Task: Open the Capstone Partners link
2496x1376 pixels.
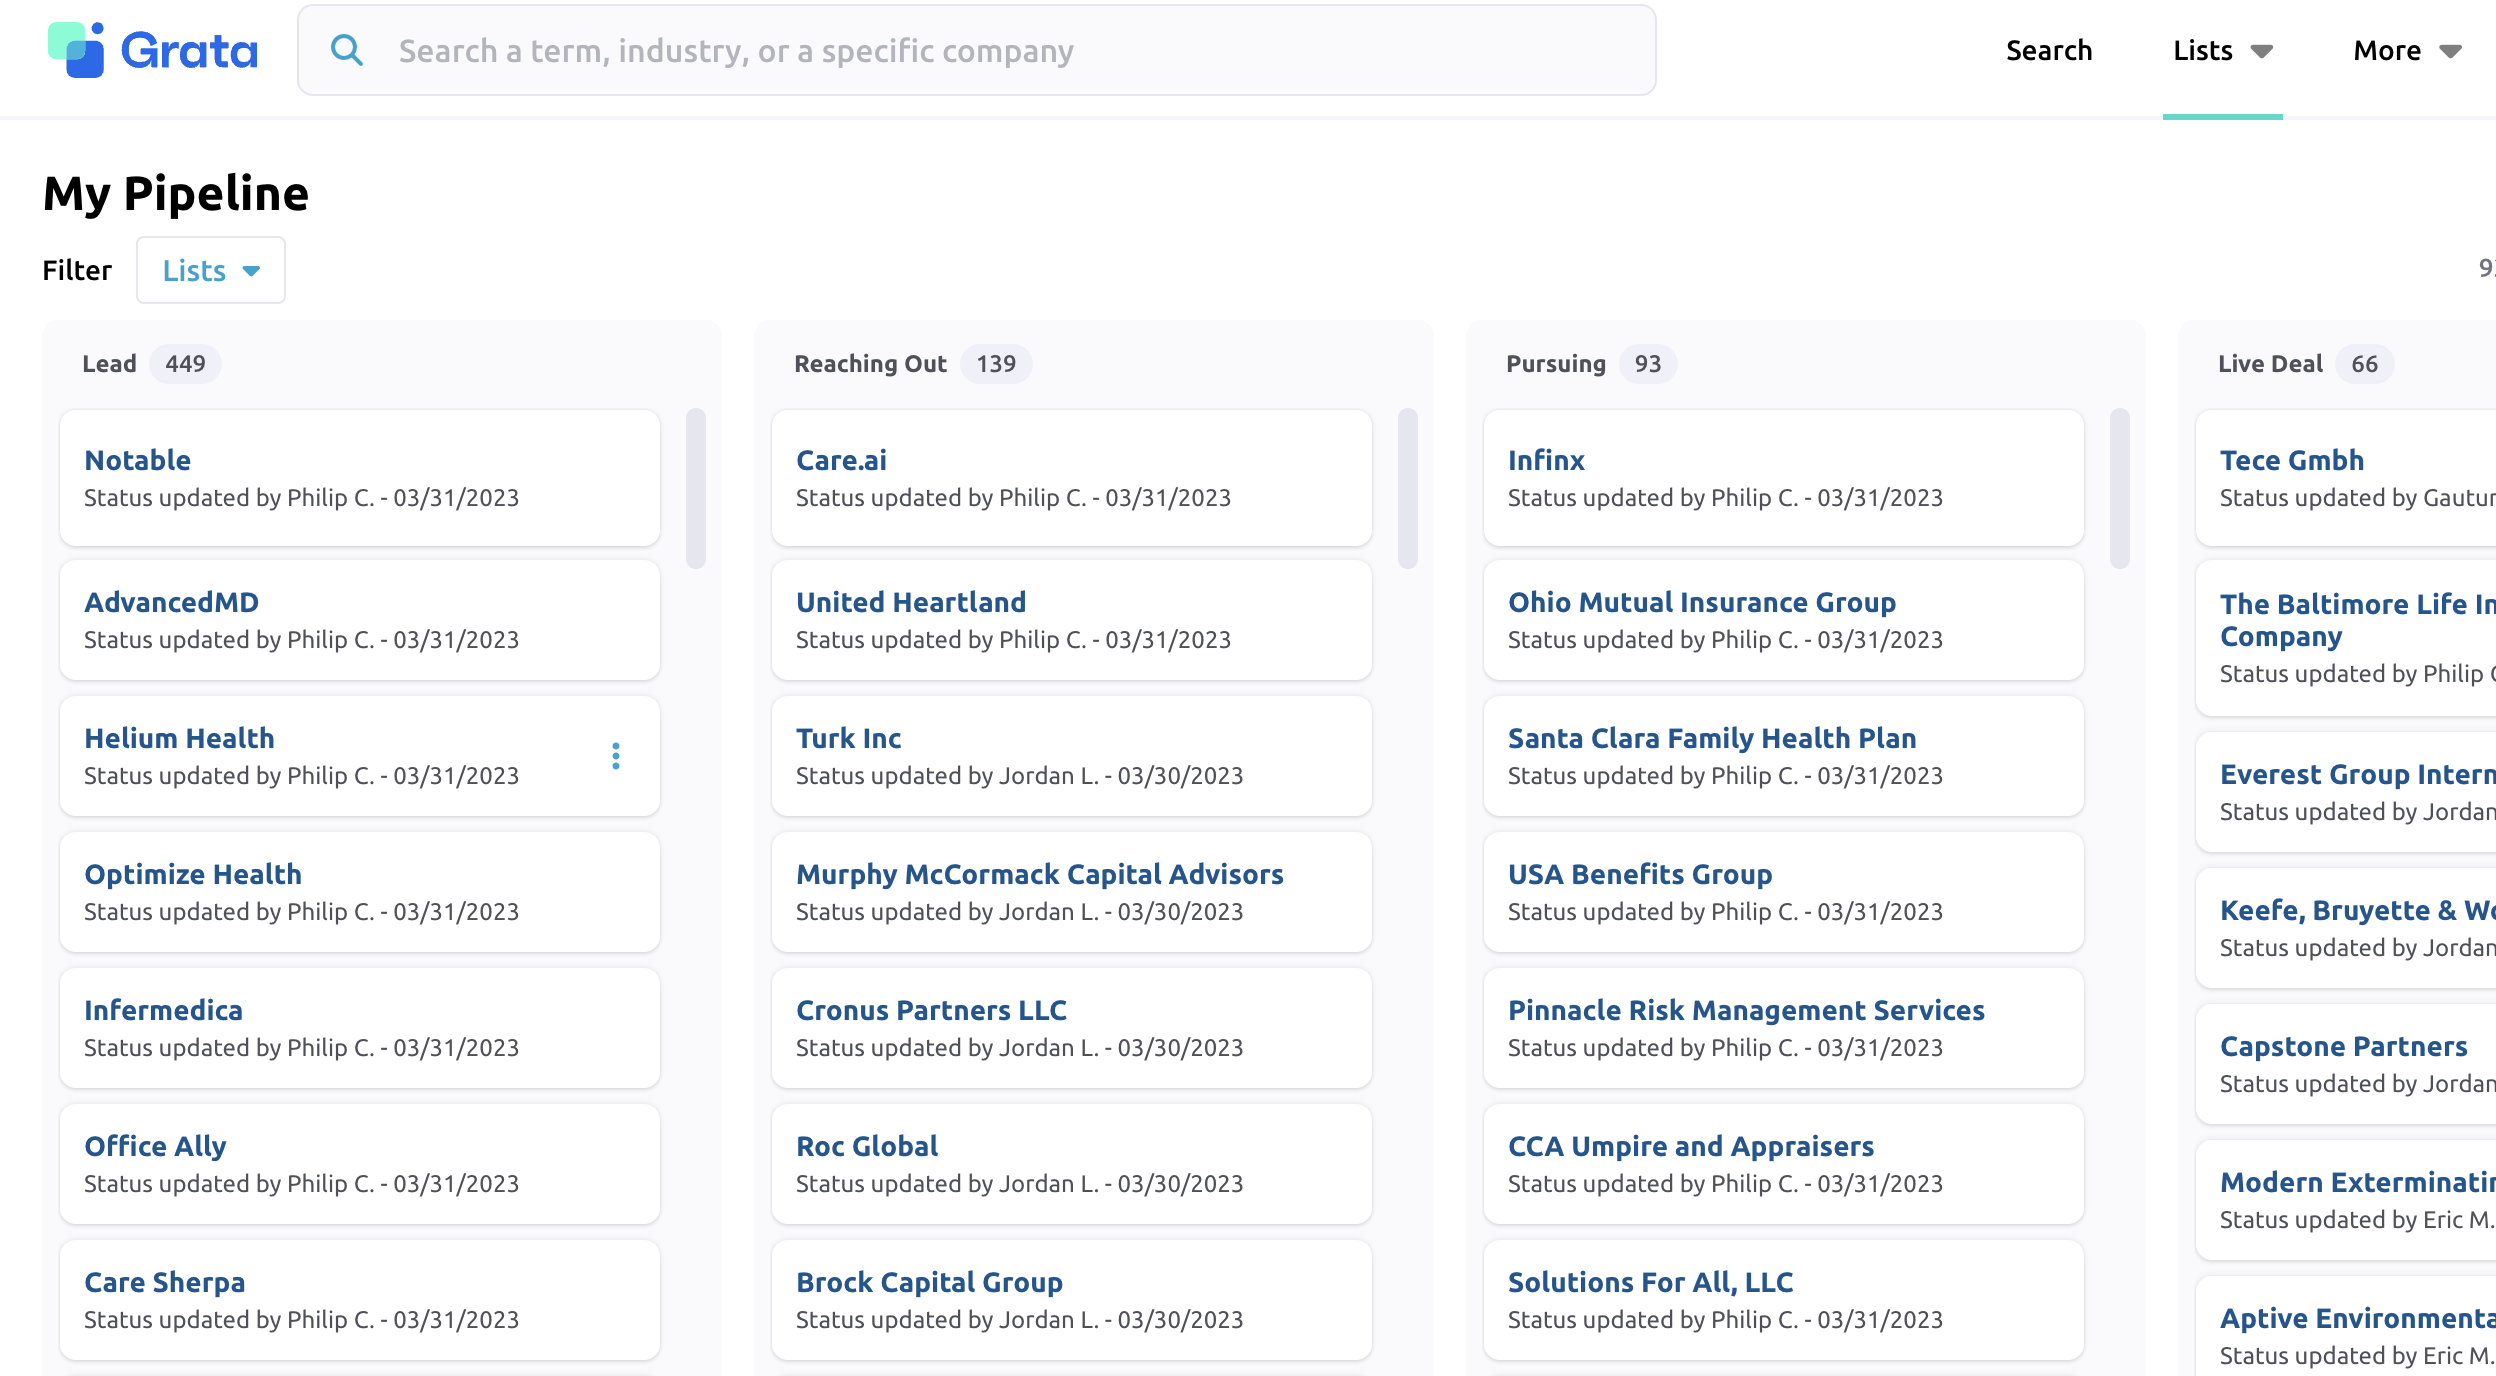Action: click(2344, 1046)
